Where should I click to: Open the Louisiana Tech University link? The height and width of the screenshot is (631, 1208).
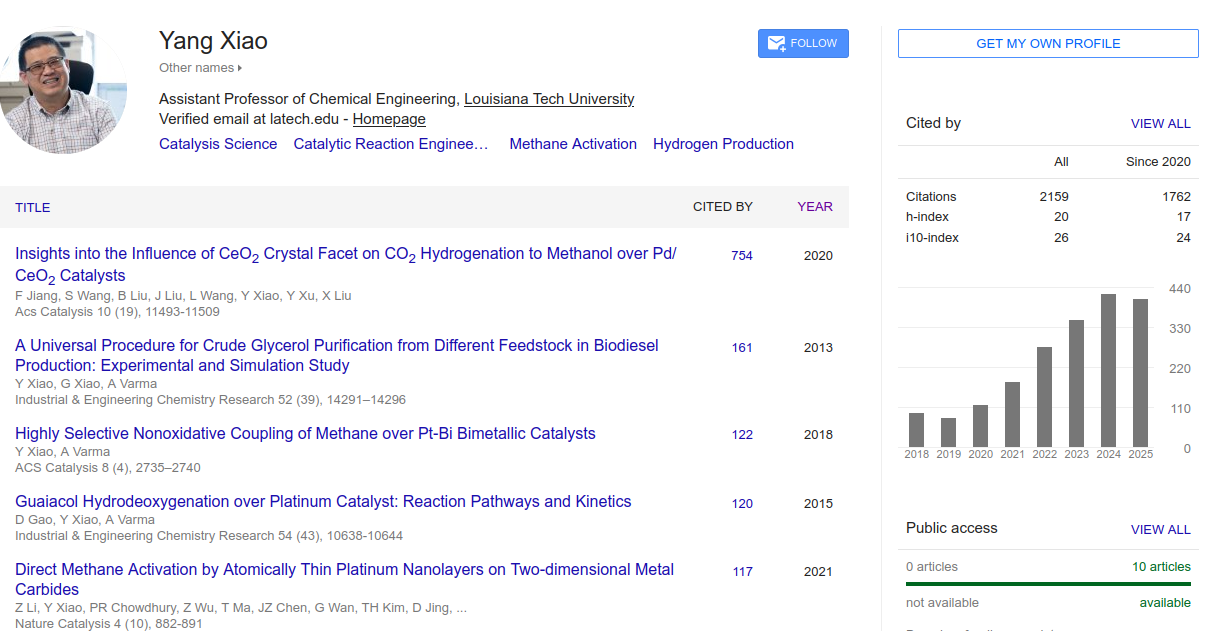(548, 99)
